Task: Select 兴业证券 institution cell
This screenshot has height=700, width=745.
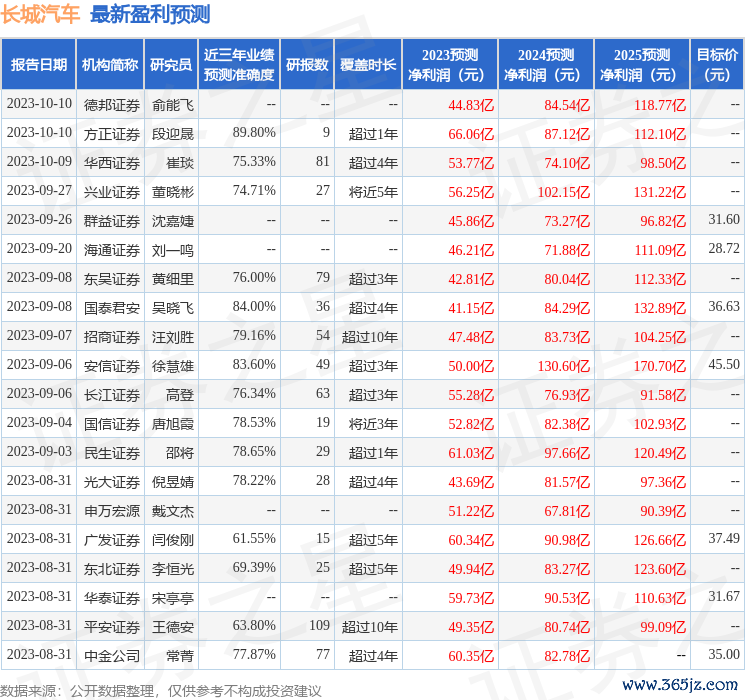Action: [112, 192]
